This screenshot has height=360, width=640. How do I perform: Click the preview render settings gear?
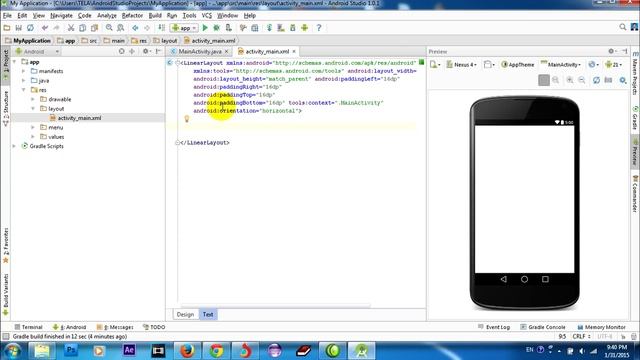pyautogui.click(x=622, y=80)
